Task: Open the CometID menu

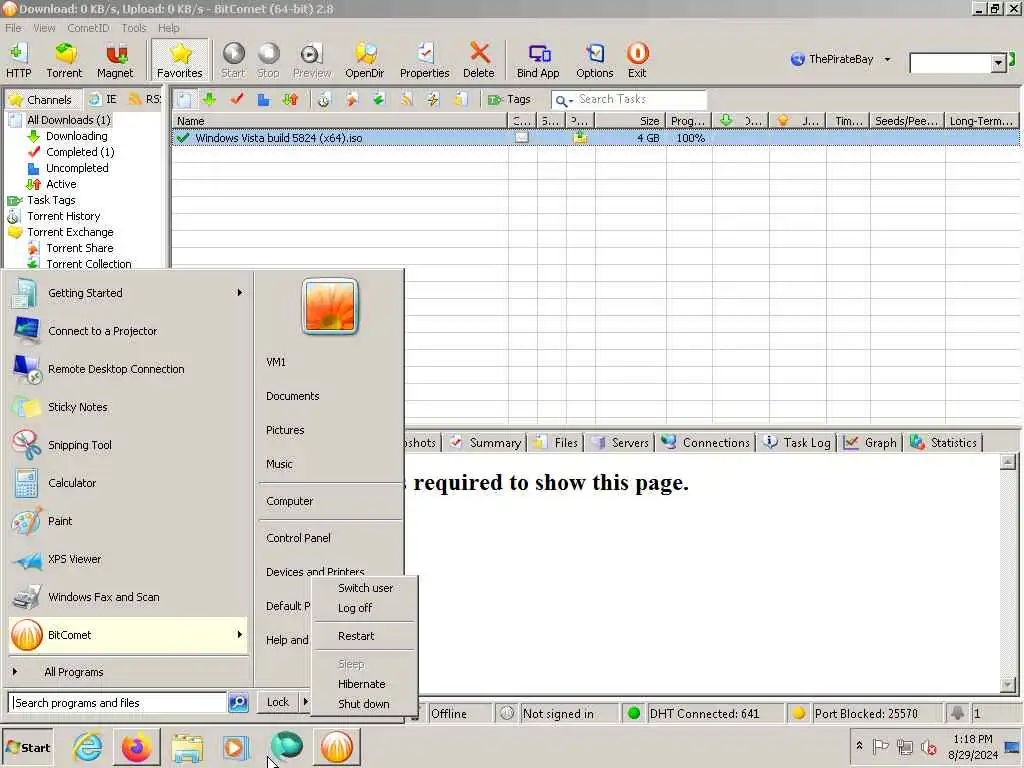Action: pos(88,28)
